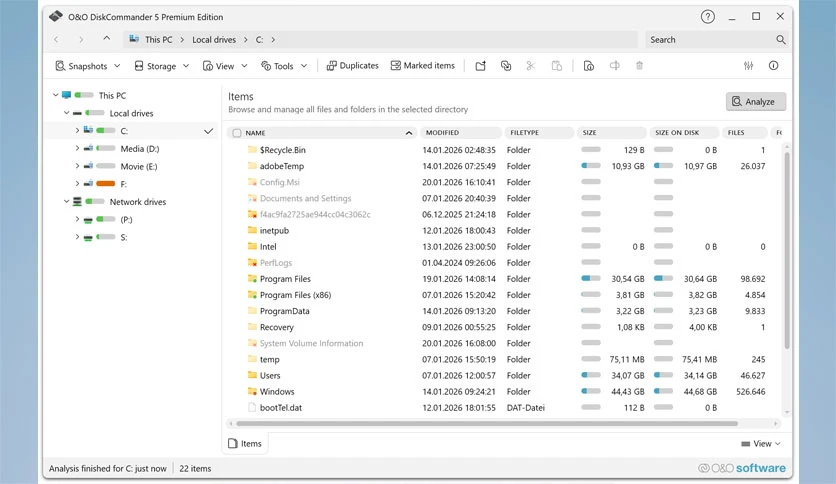Viewport: 836px width, 484px height.
Task: Toggle the select-all checkbox in NAME header
Action: (x=237, y=133)
